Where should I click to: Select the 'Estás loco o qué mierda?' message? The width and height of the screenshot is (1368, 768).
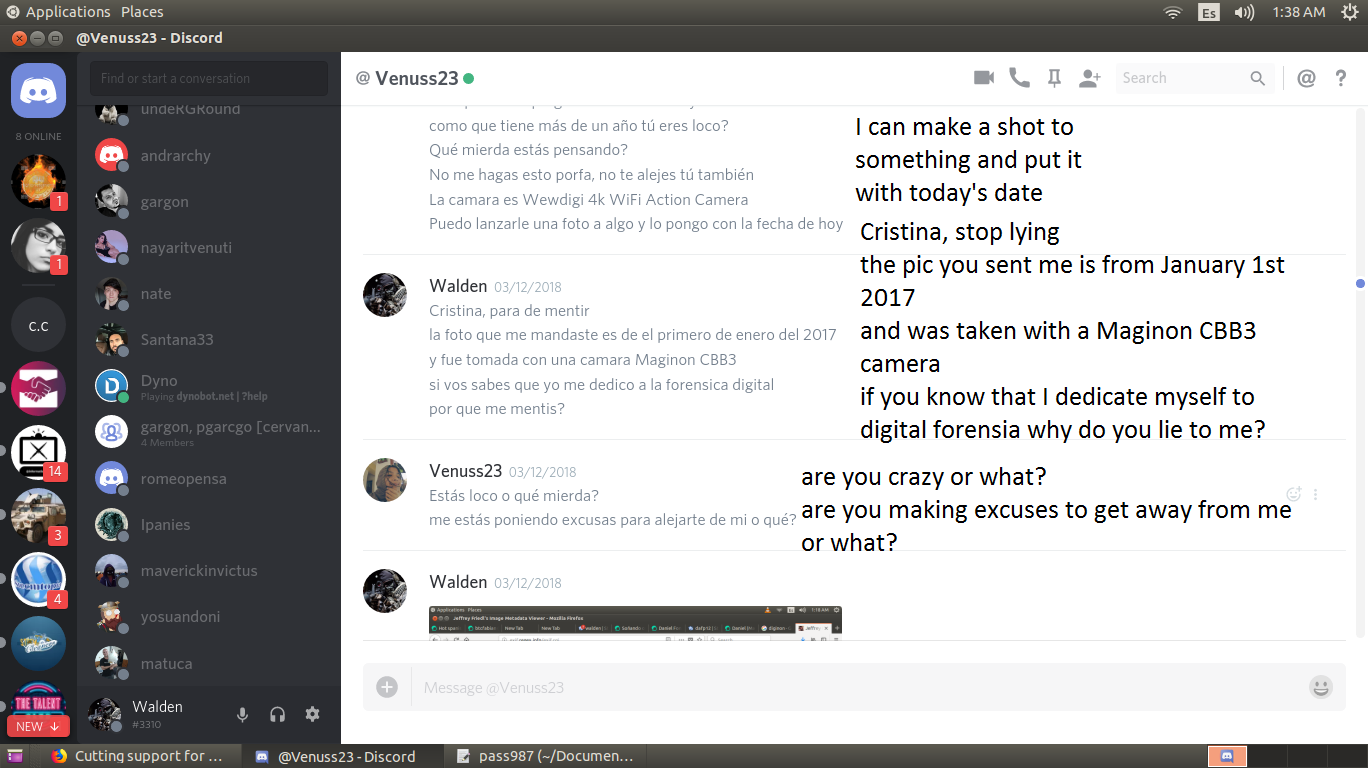(x=514, y=495)
